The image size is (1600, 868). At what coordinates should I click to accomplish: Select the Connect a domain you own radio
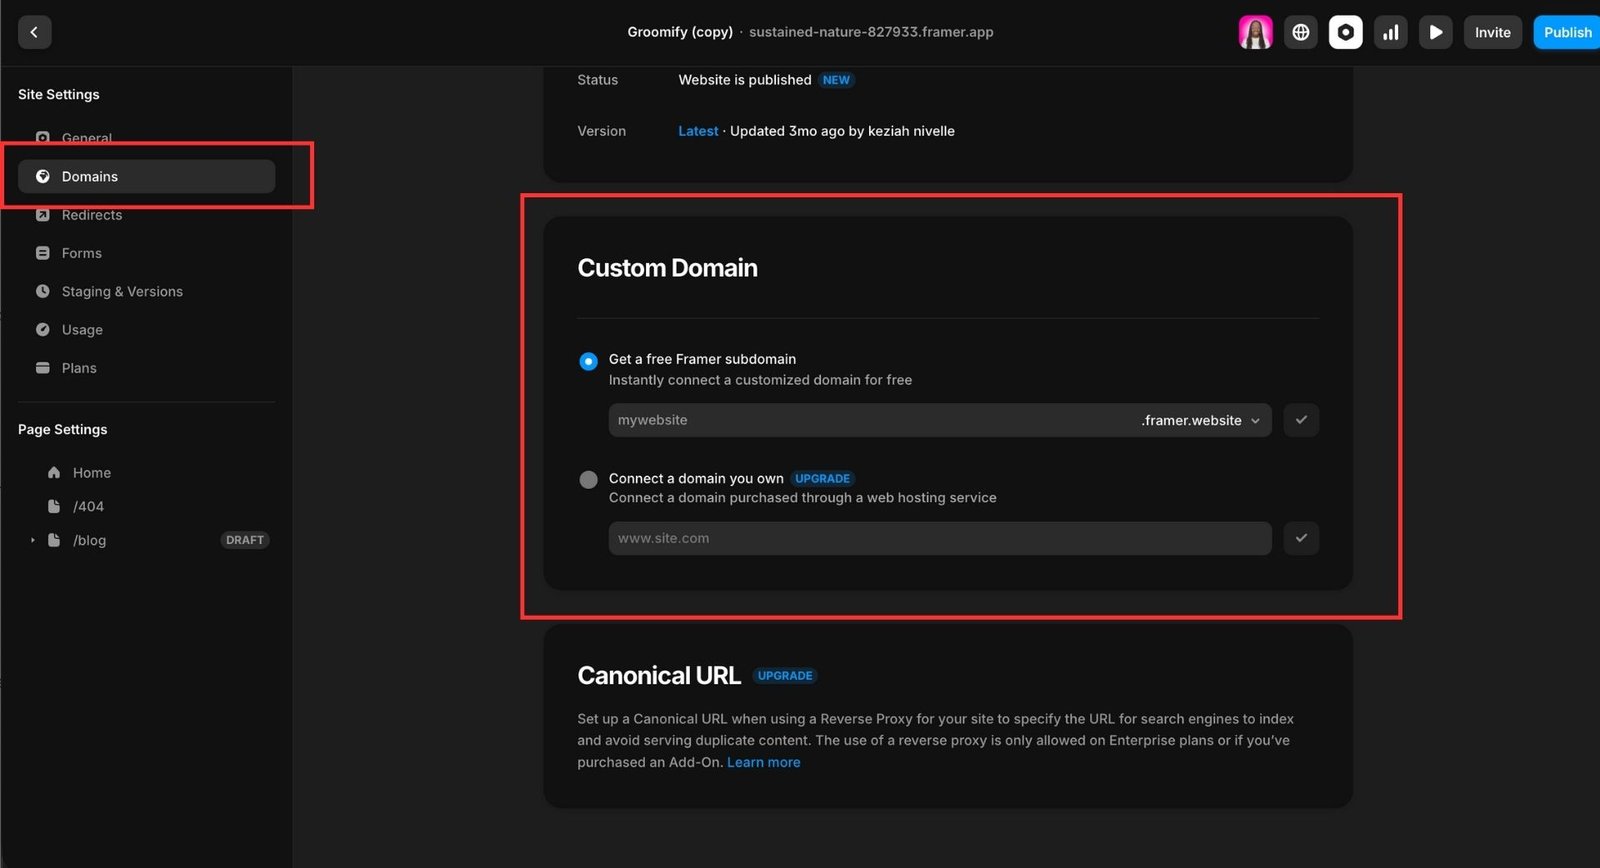pos(589,480)
